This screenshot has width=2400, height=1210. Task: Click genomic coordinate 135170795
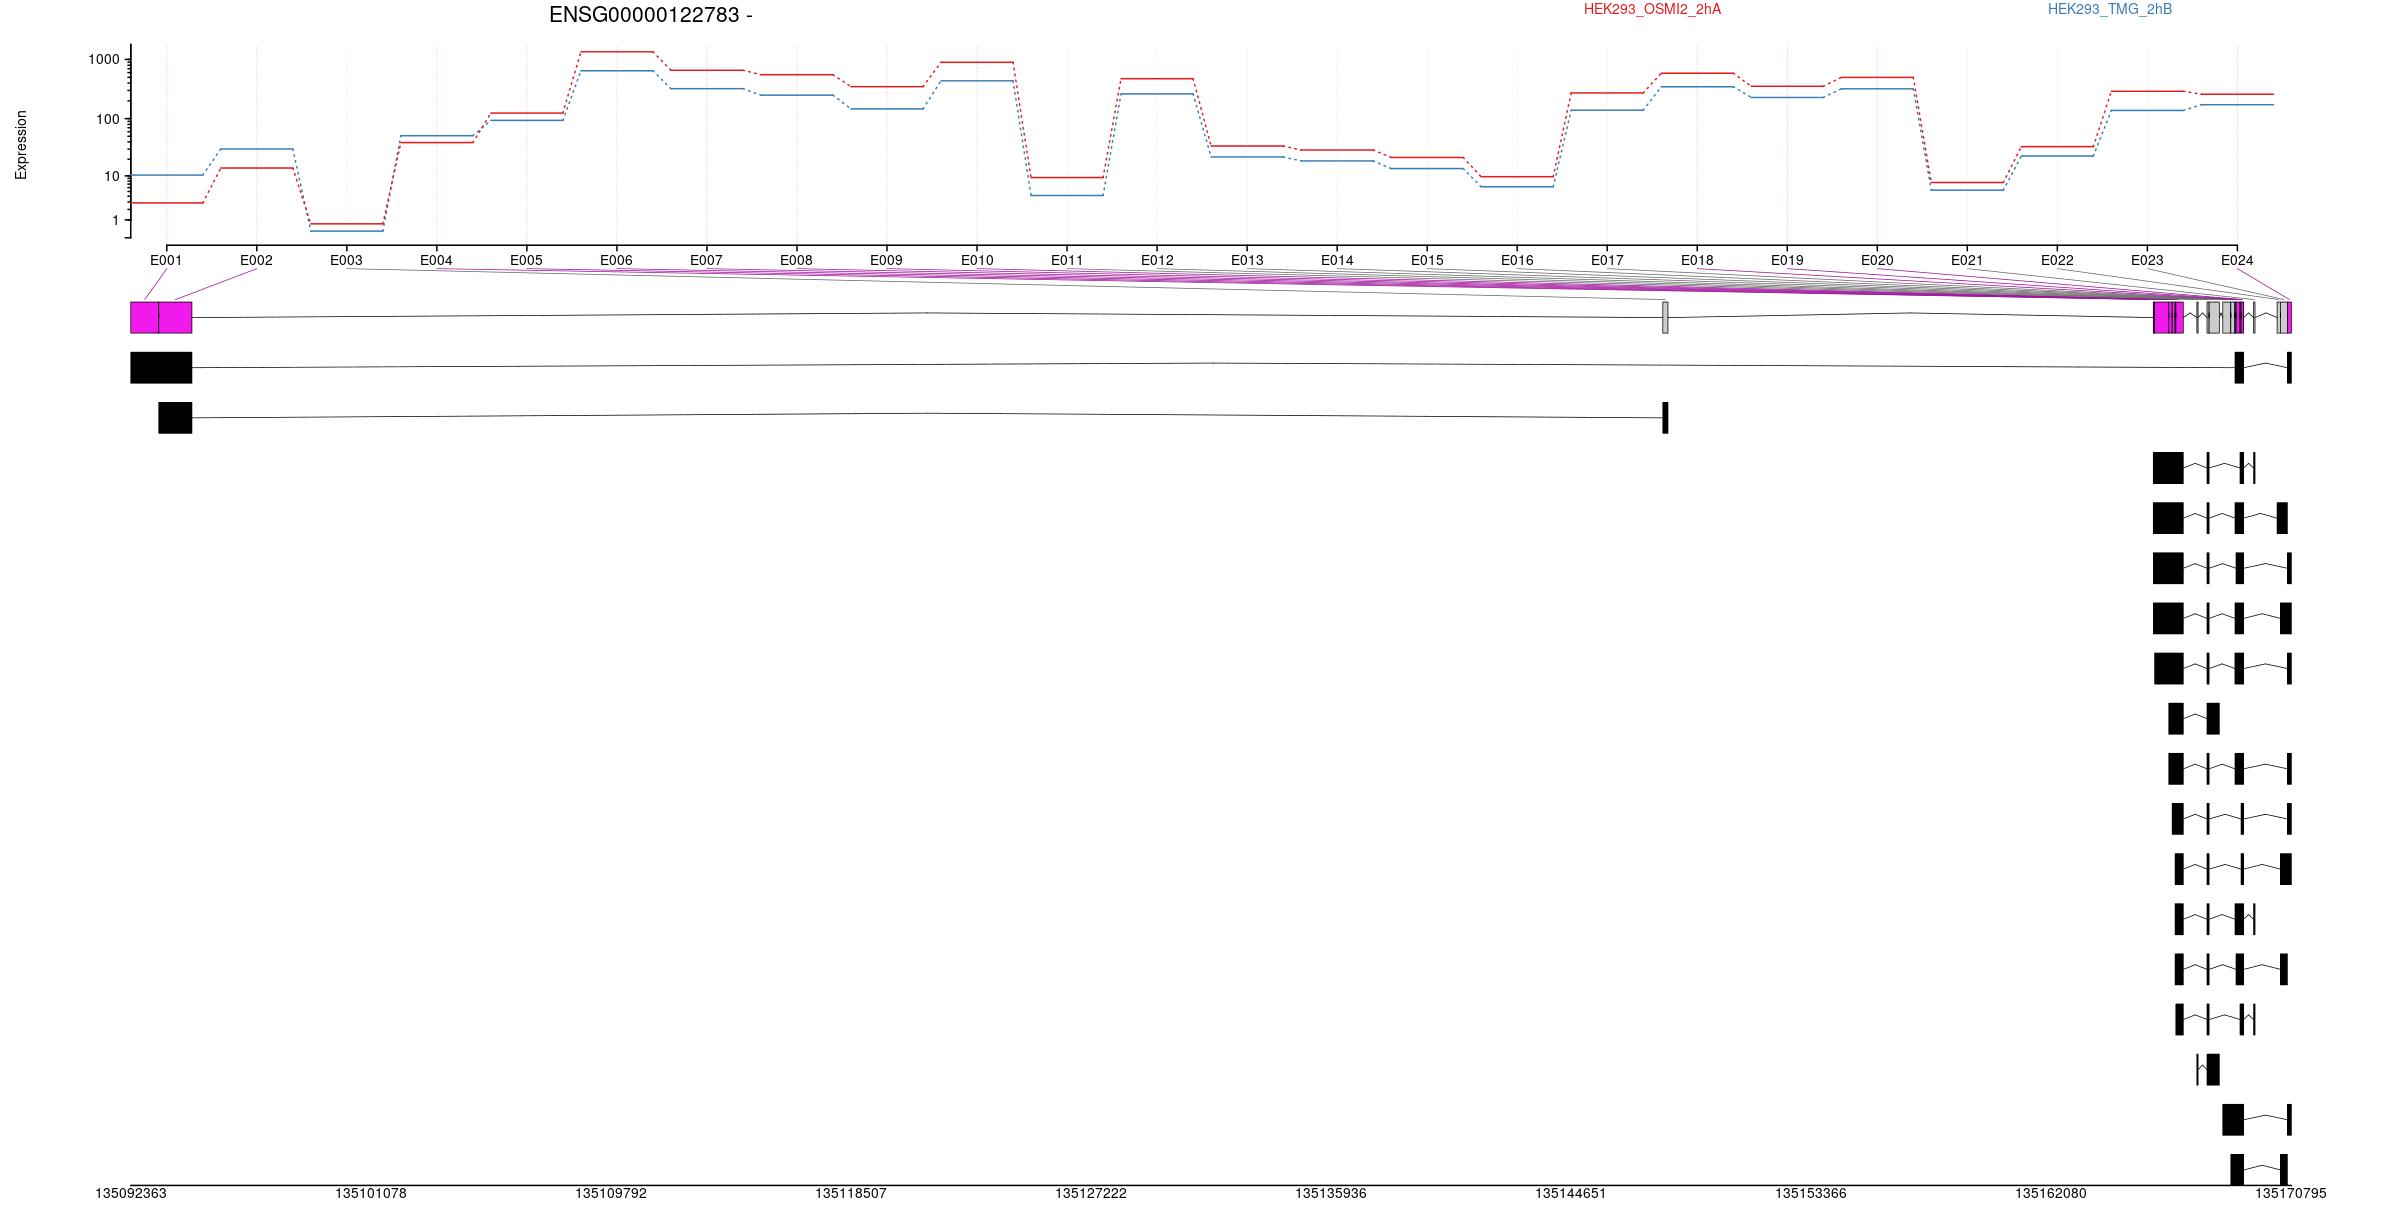pyautogui.click(x=2291, y=1194)
